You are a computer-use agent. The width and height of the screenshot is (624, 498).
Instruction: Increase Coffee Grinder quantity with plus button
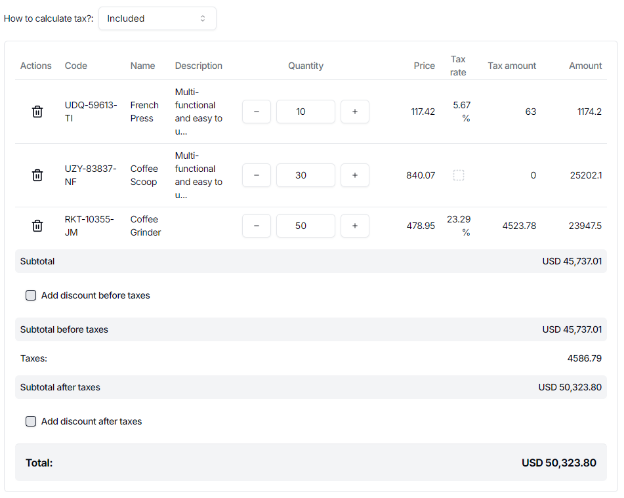pyautogui.click(x=355, y=226)
